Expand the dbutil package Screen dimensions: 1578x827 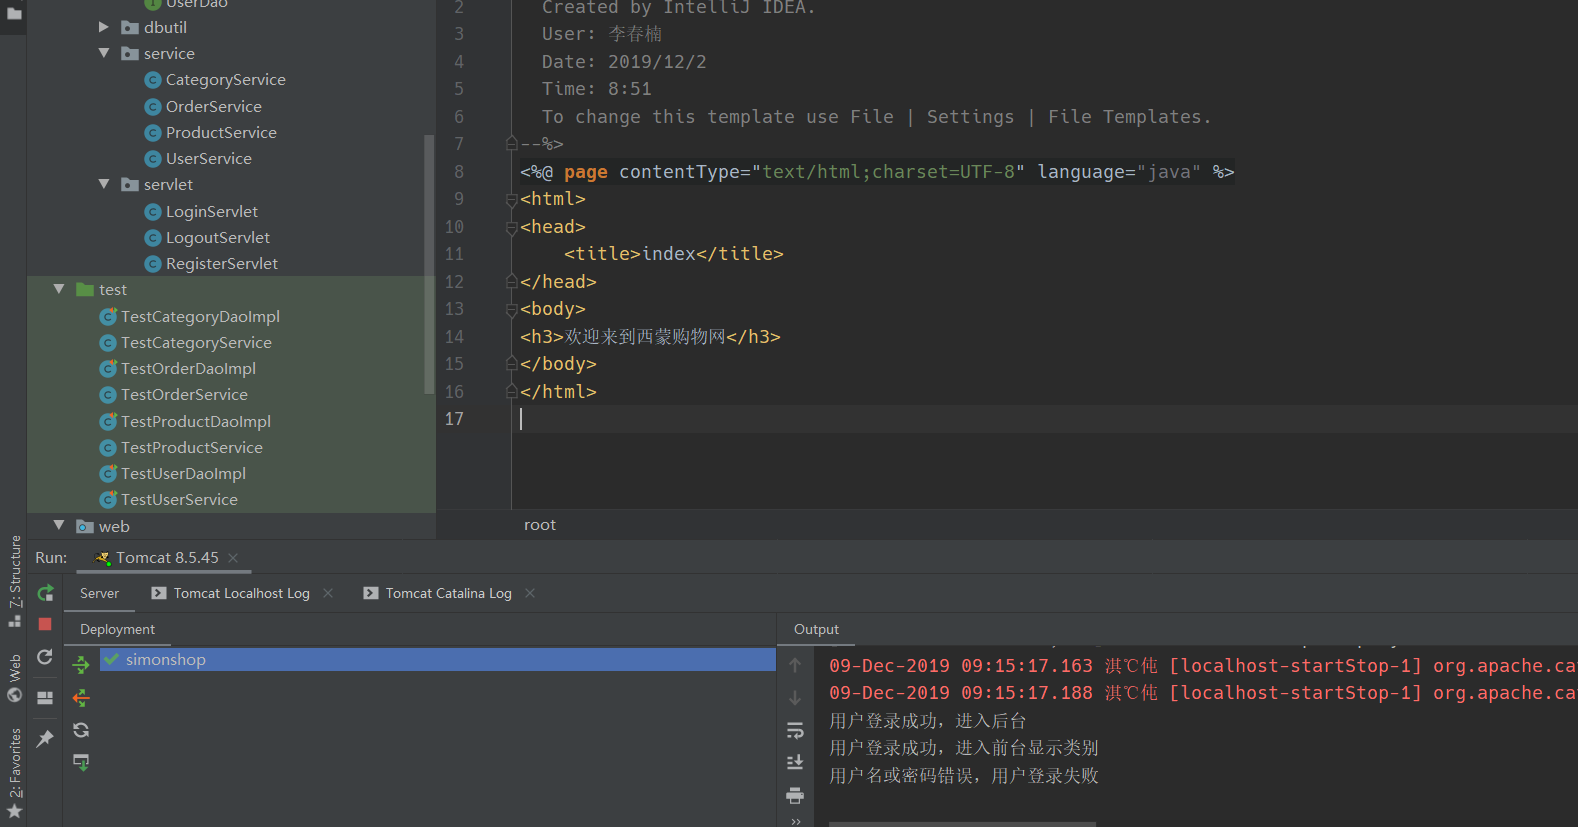(x=103, y=27)
